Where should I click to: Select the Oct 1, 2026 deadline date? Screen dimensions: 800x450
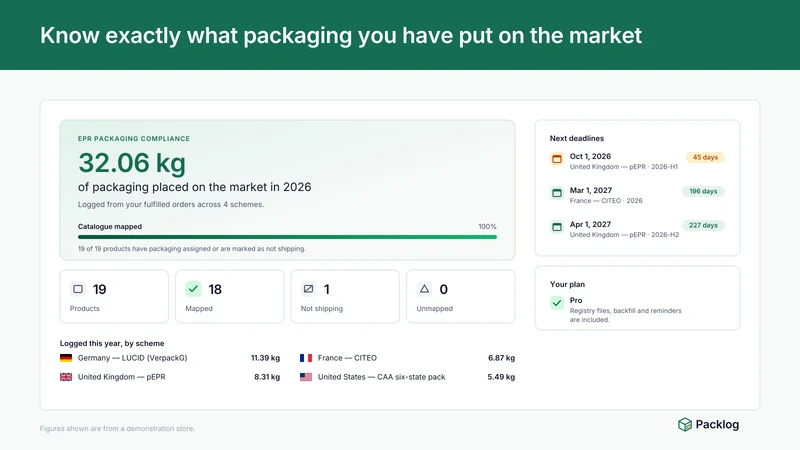pyautogui.click(x=590, y=156)
